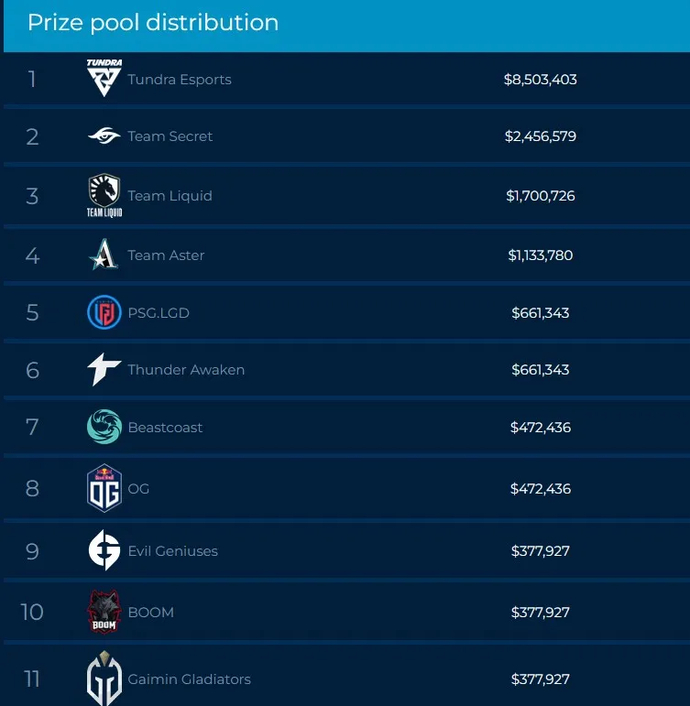This screenshot has height=706, width=690.
Task: Click the Evil Geniuses logo icon
Action: tap(104, 551)
